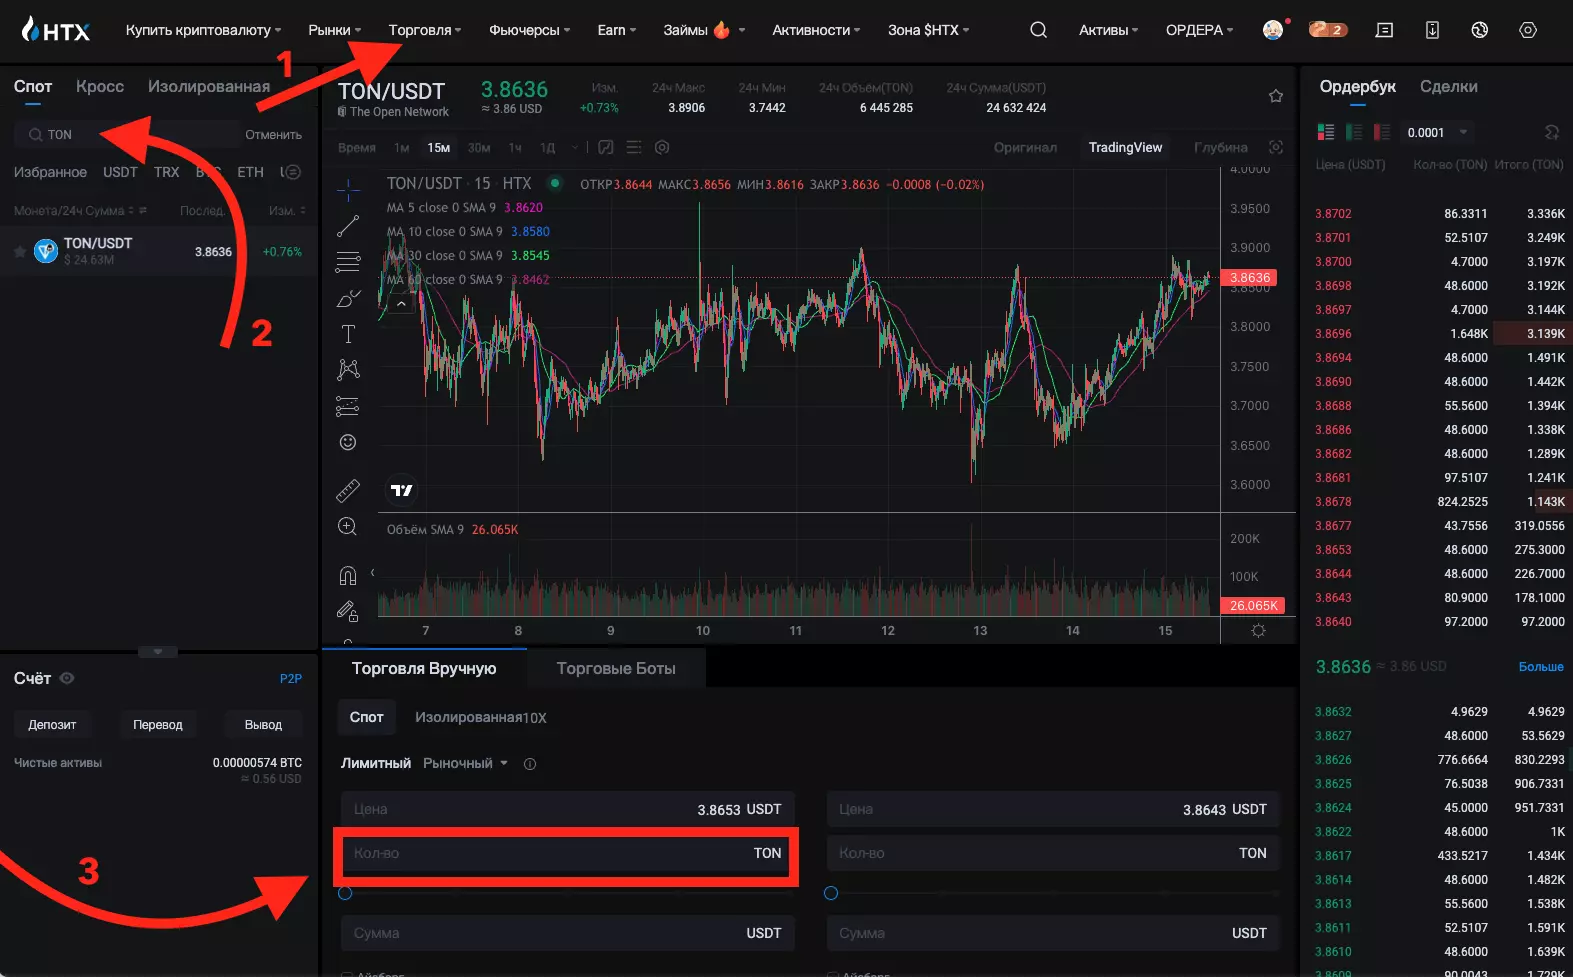Select the brush drawing tool
The width and height of the screenshot is (1573, 977).
(348, 298)
